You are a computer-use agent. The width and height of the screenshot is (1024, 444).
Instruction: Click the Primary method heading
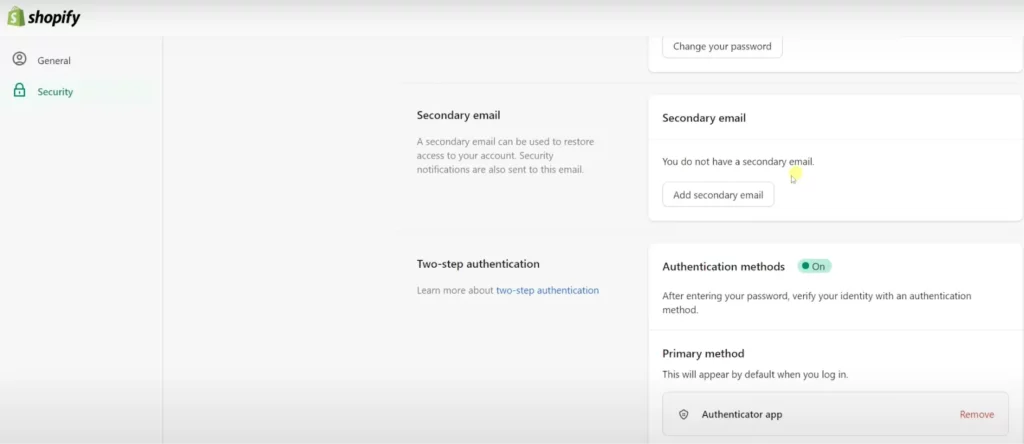[703, 353]
